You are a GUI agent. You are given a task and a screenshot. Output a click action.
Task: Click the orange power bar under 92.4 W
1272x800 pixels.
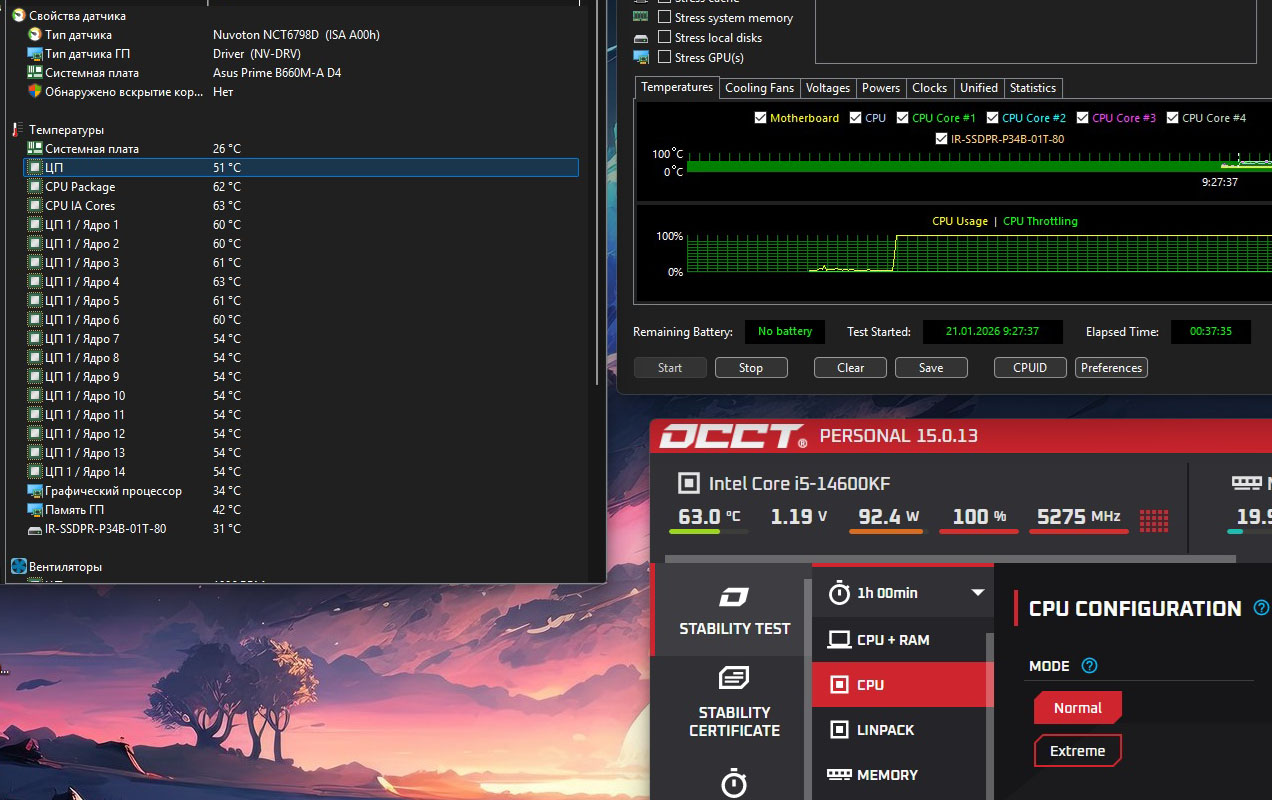[x=886, y=532]
